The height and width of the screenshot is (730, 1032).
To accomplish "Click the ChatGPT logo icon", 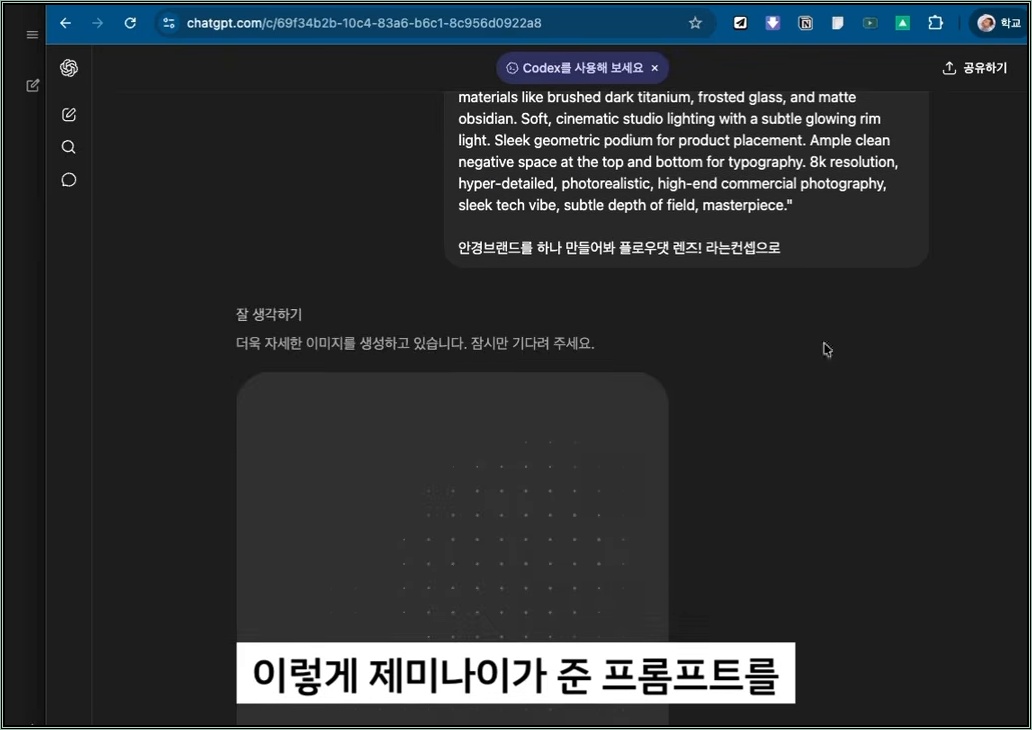I will pyautogui.click(x=69, y=68).
